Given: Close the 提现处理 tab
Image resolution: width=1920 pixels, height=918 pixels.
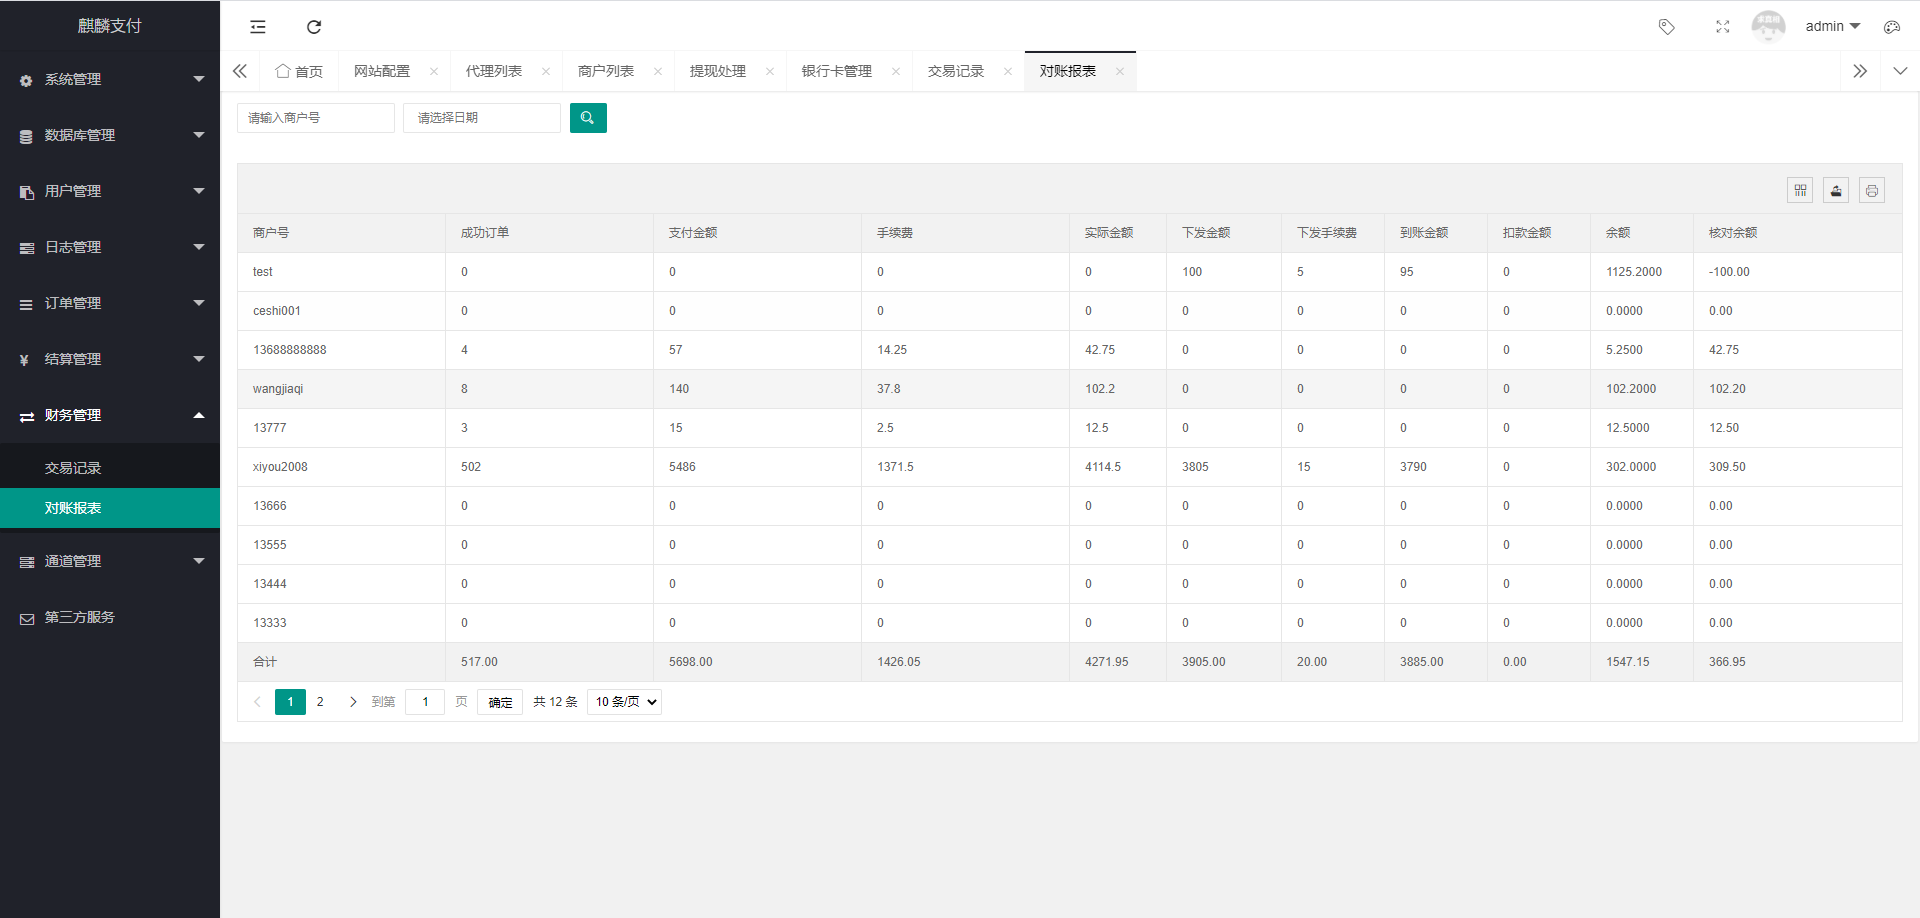Looking at the screenshot, I should point(770,71).
